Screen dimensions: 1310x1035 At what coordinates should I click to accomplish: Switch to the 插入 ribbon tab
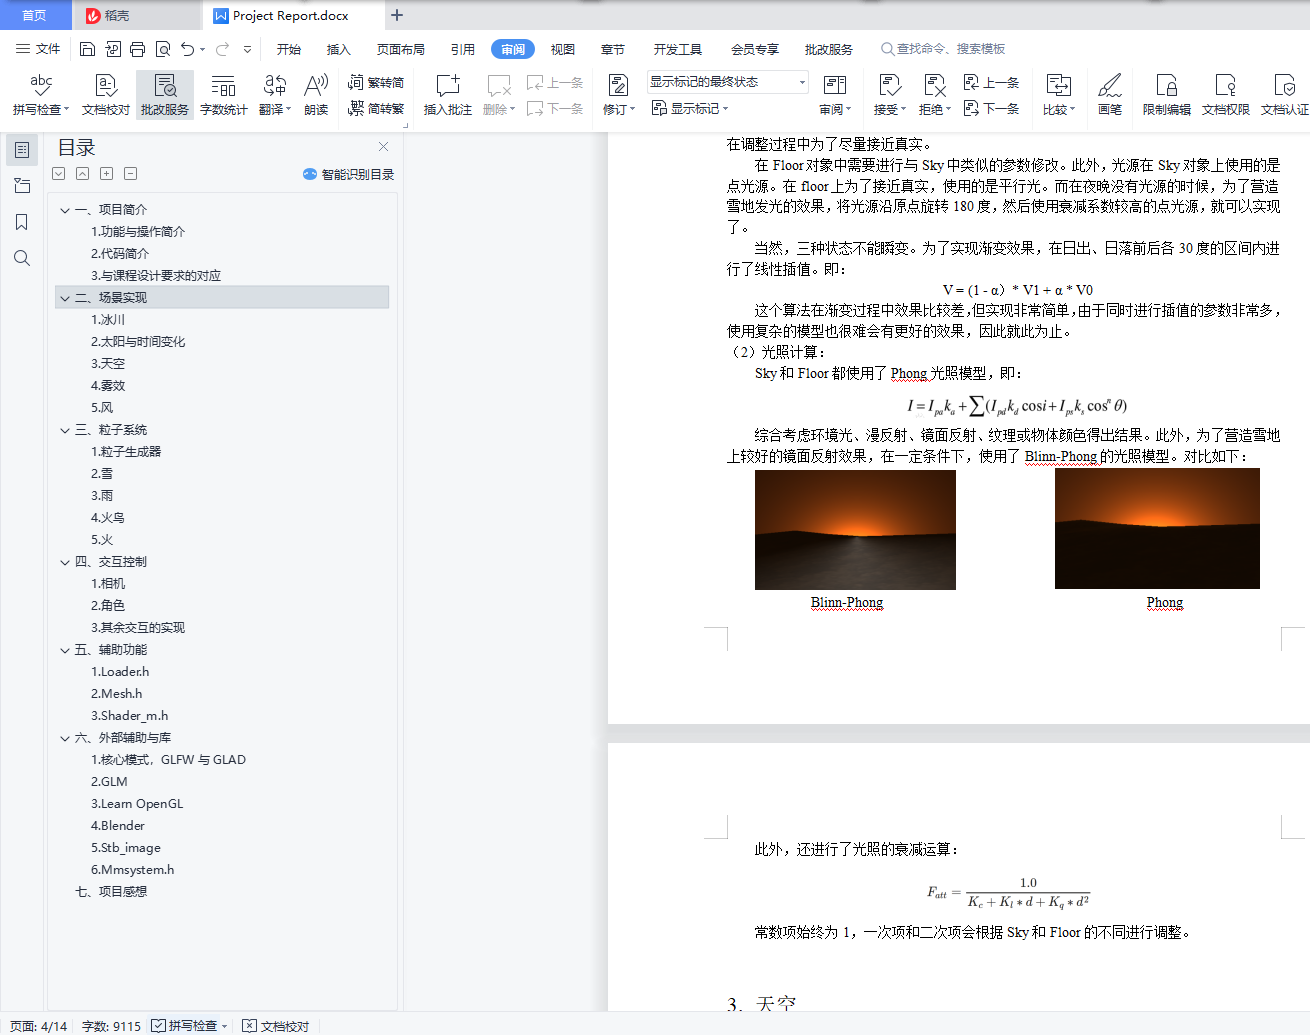coord(339,49)
